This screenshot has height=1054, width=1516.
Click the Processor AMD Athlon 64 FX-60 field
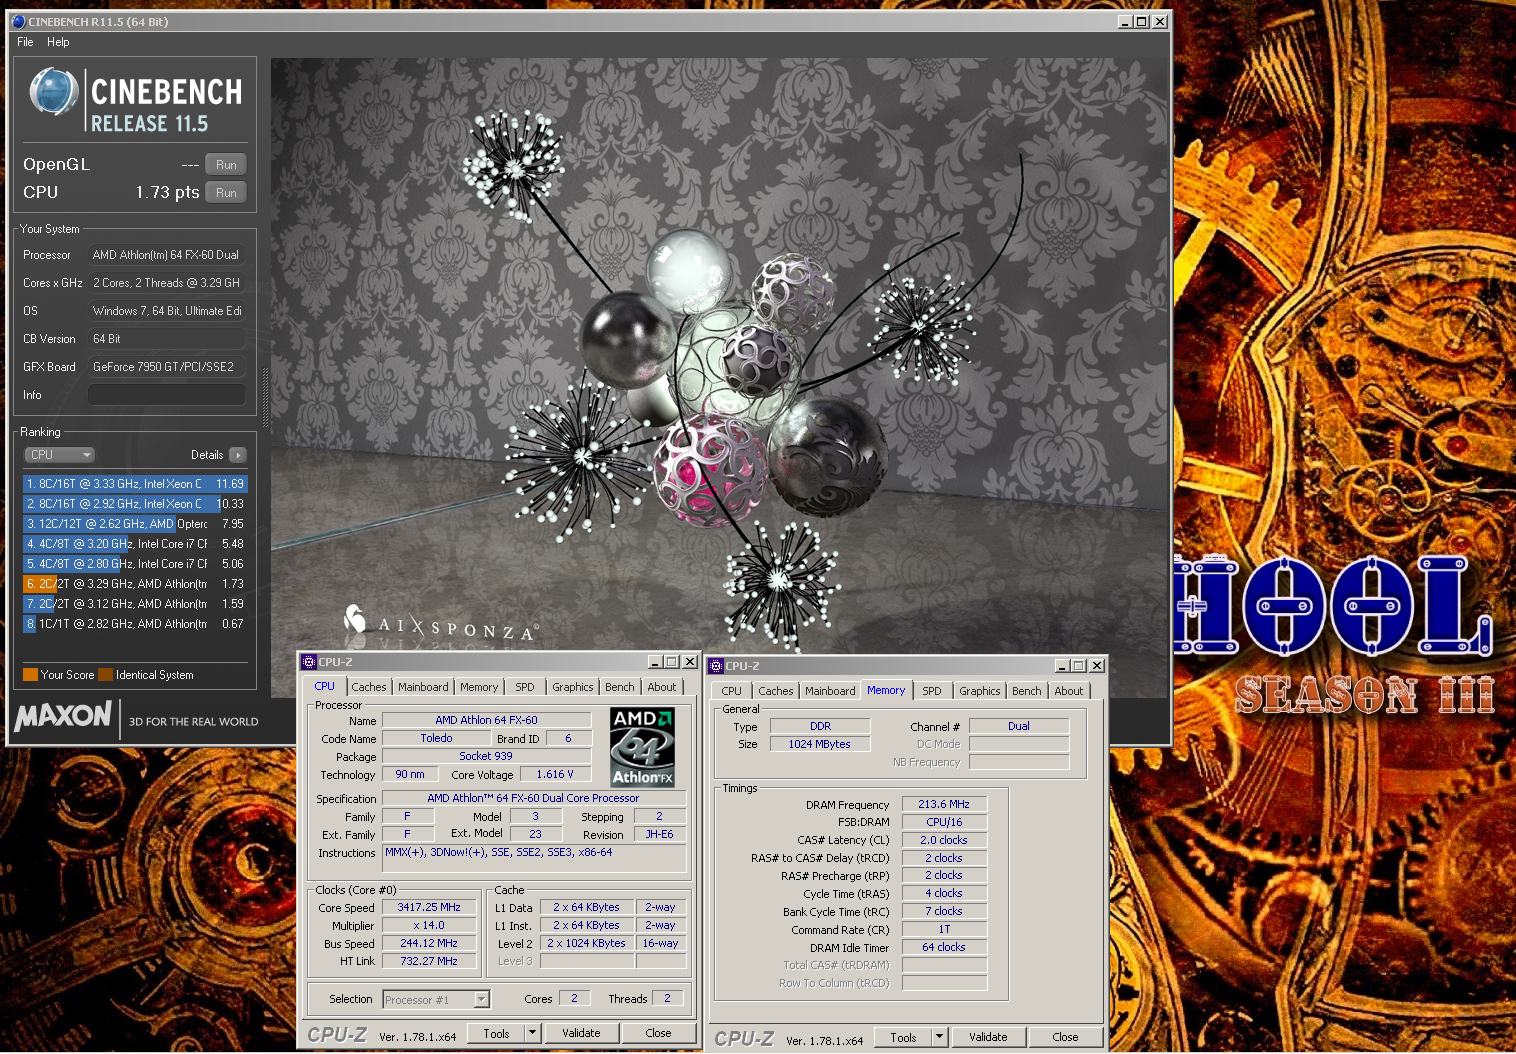[x=167, y=255]
